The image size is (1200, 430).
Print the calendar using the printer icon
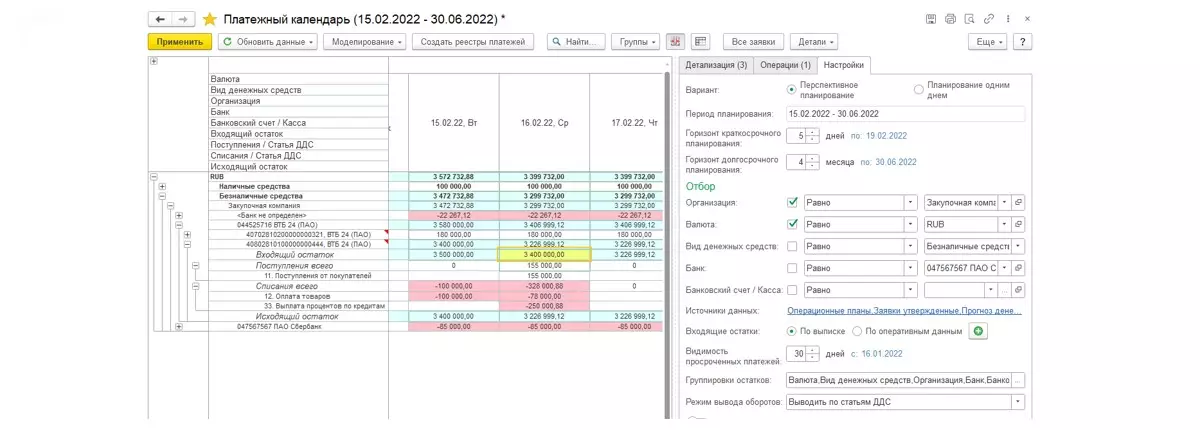coord(950,19)
